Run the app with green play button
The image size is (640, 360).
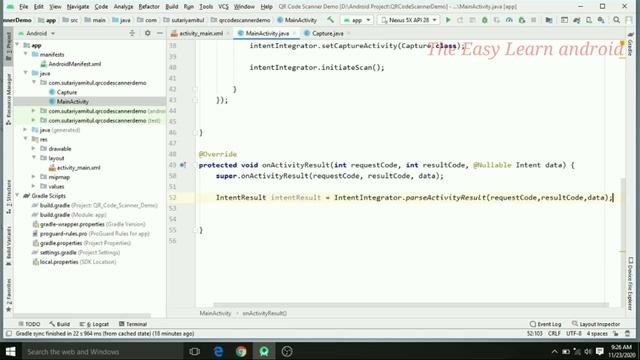[x=448, y=20]
